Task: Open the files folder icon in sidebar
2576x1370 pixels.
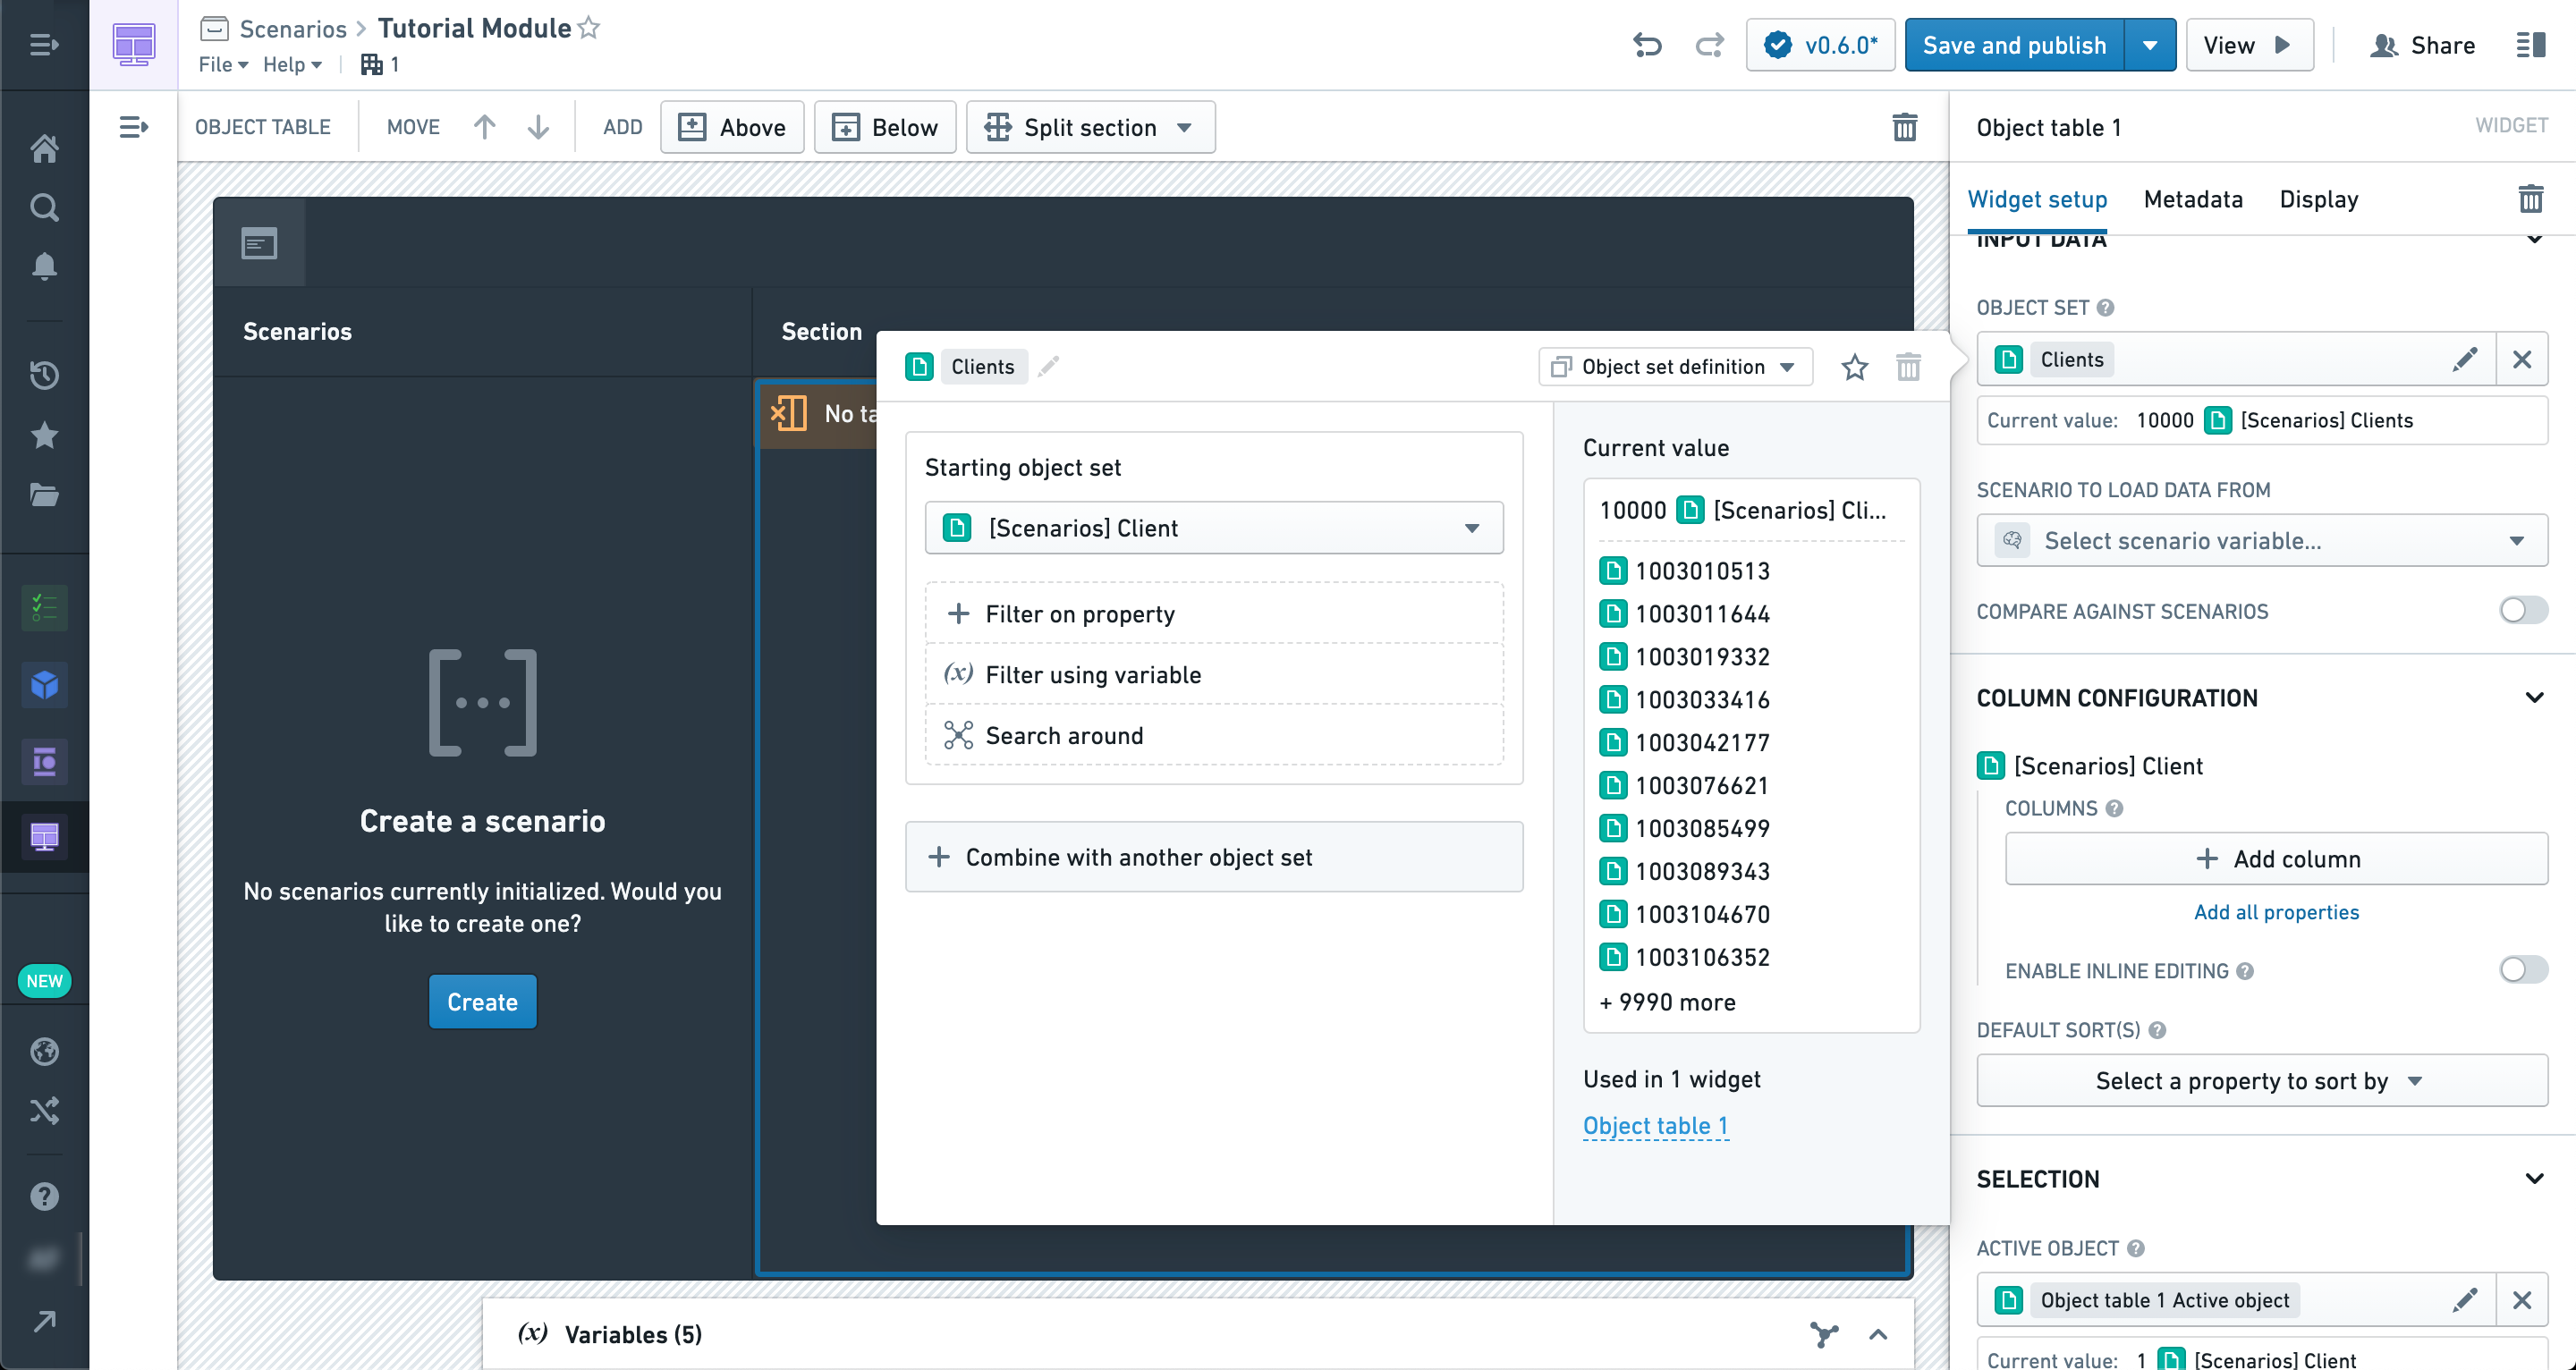Action: coord(44,494)
